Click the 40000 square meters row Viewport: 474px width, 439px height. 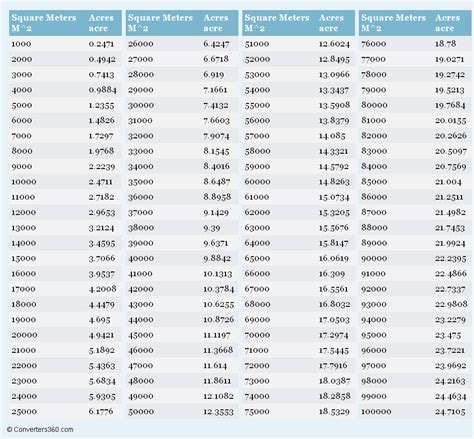tap(182, 258)
